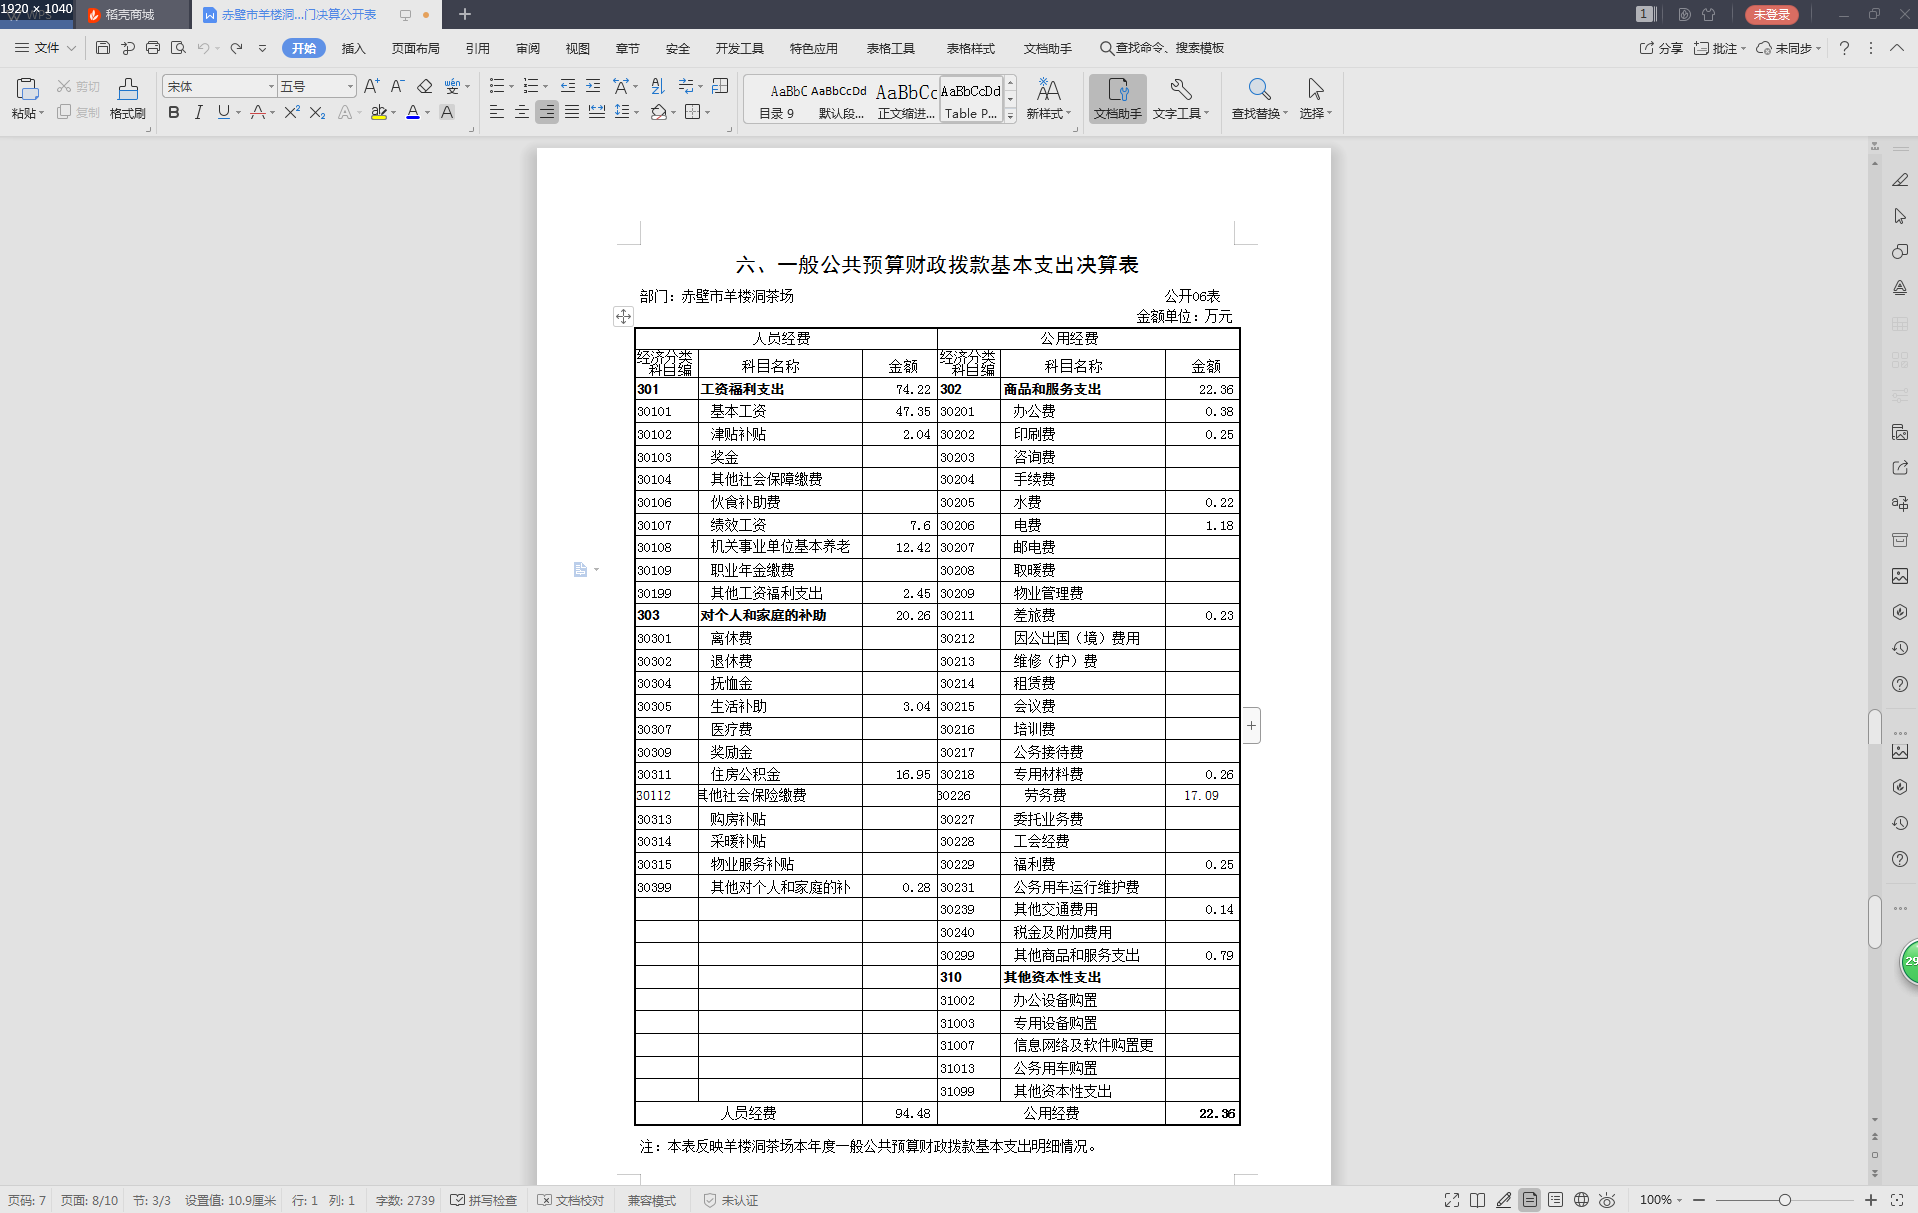Switch to the 视图 view tab
The width and height of the screenshot is (1918, 1213).
[578, 48]
